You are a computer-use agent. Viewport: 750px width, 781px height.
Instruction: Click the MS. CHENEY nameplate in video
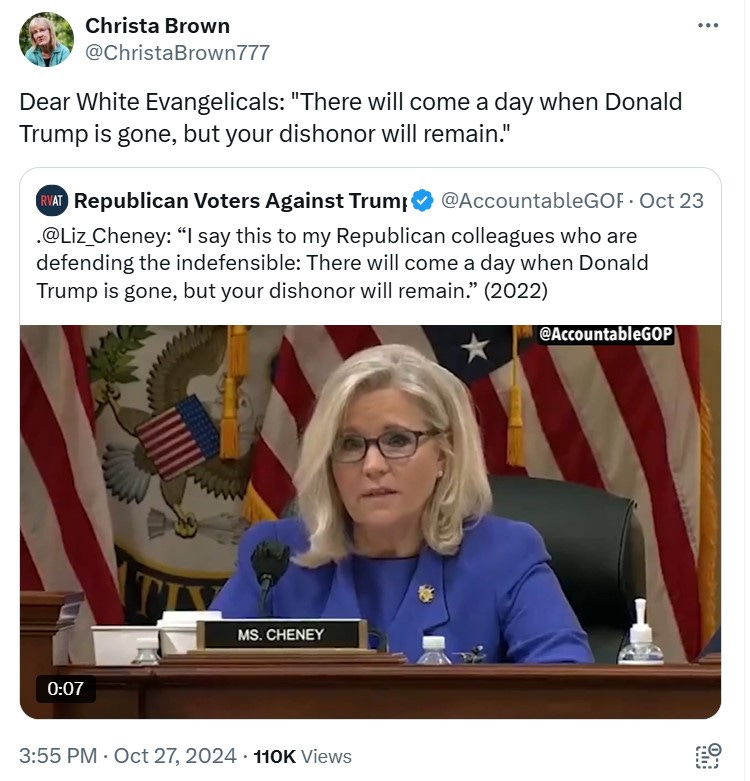click(x=281, y=635)
